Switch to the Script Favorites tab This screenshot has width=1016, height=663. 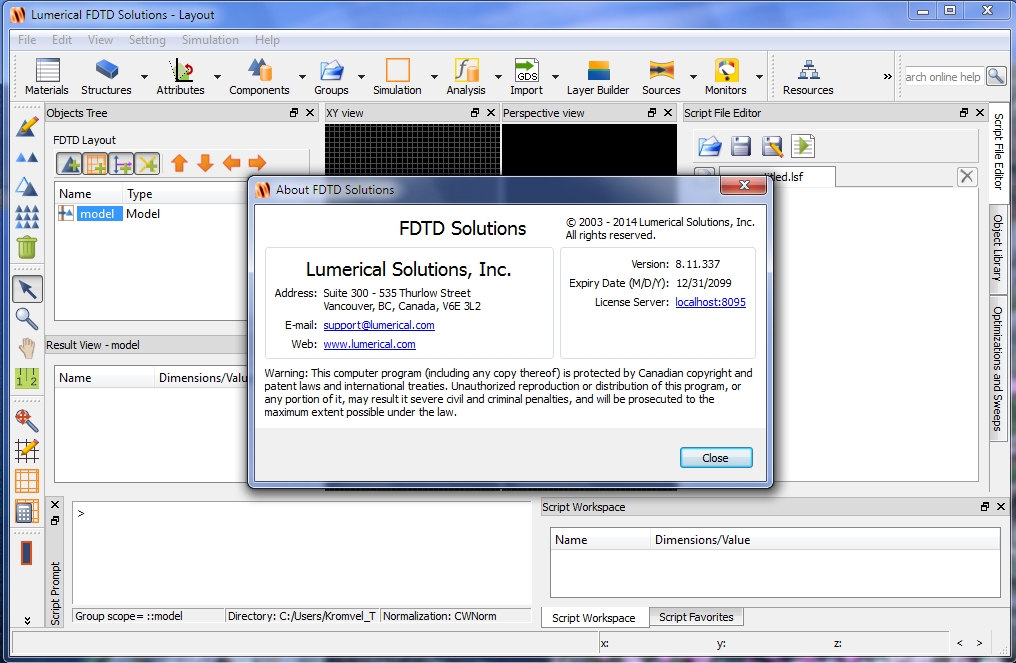click(696, 617)
